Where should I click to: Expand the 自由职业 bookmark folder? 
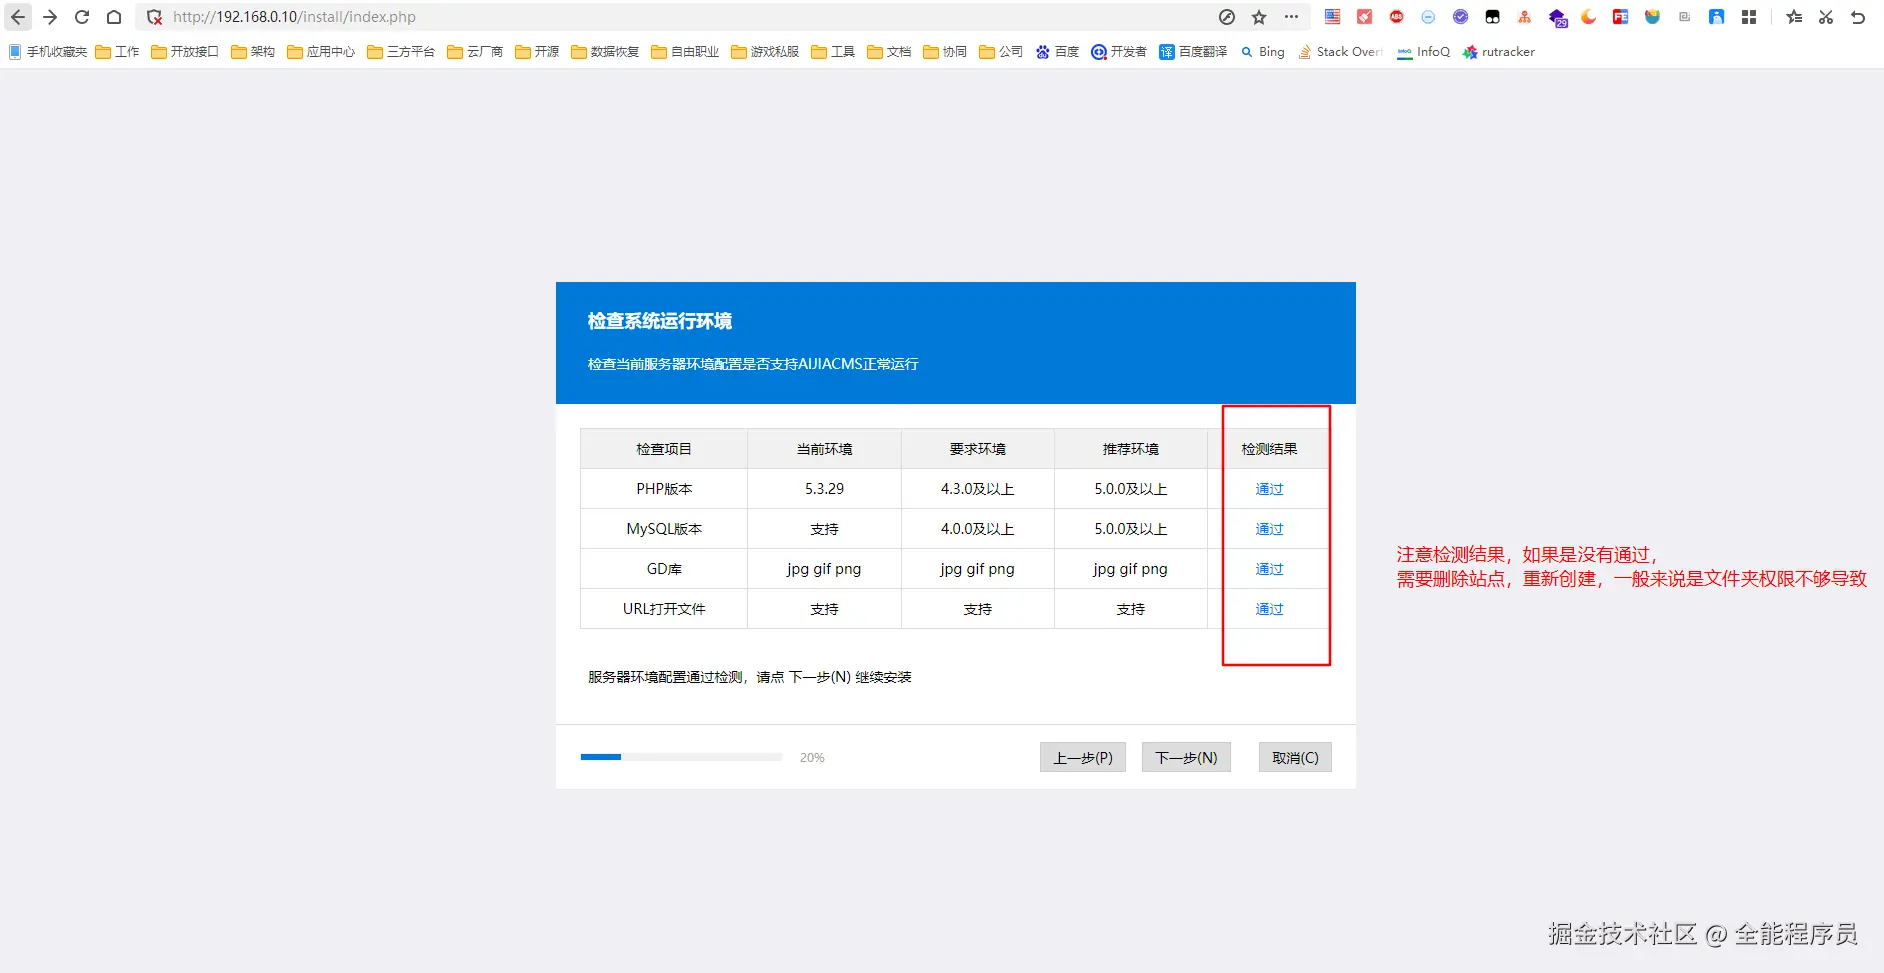tap(685, 52)
